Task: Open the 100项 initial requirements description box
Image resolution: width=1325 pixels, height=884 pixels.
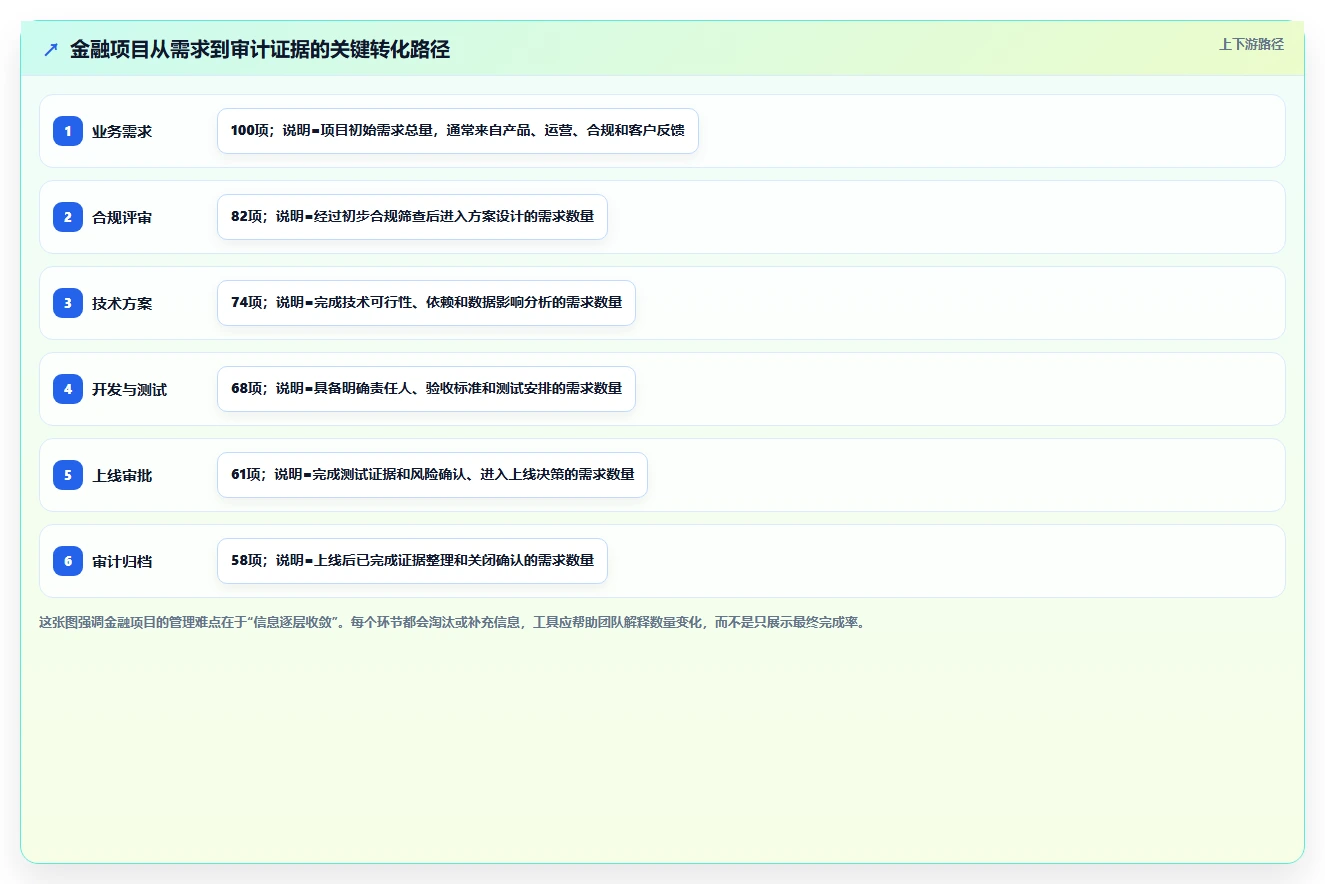Action: coord(458,131)
